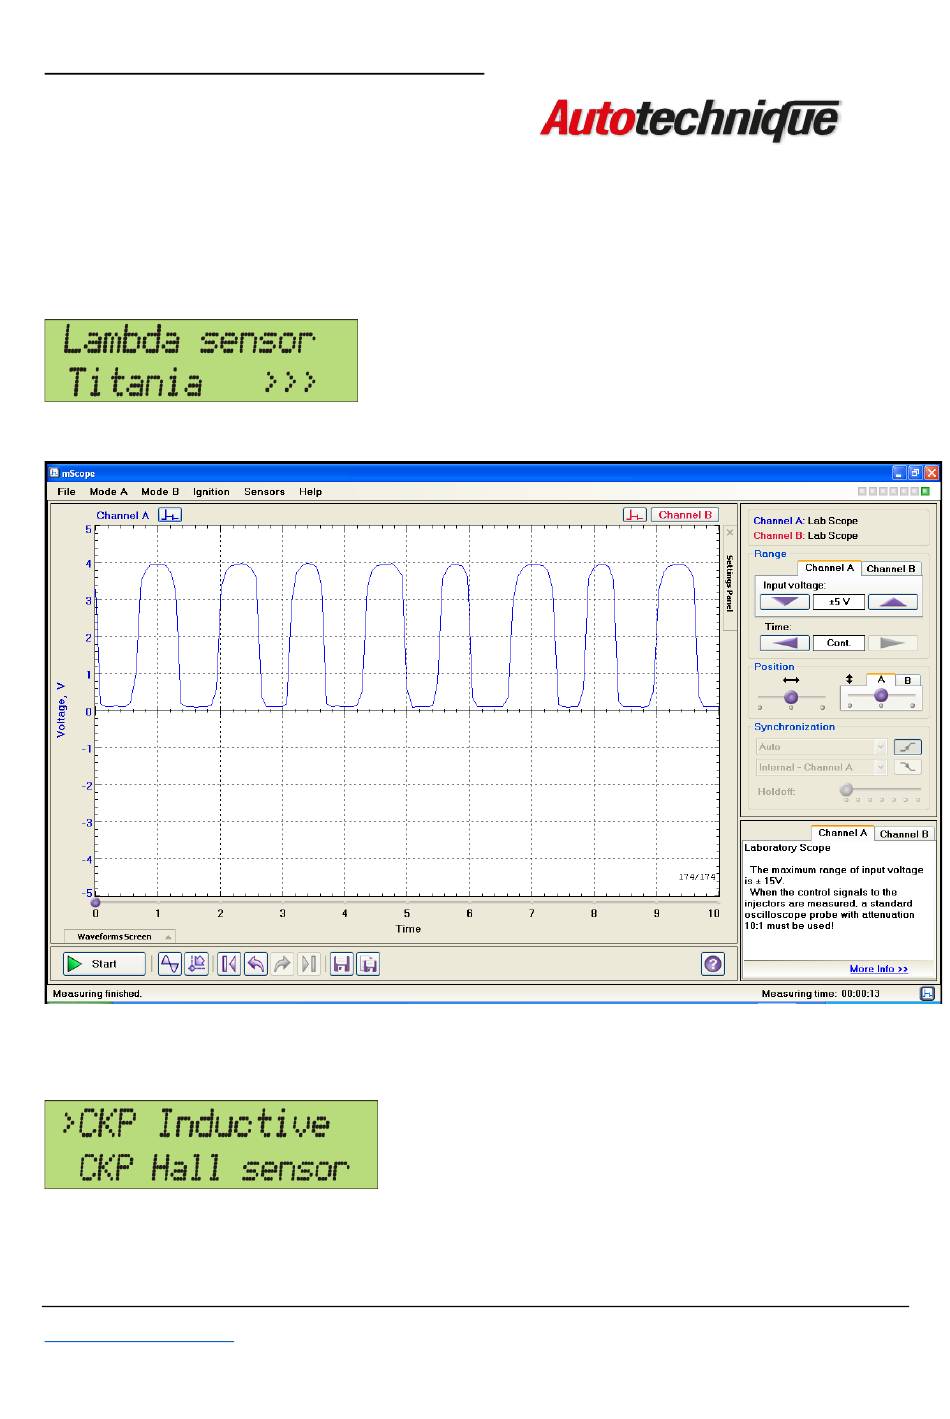Click the greyed time increase right arrow
Screen dimensions: 950x1419
pos(893,643)
